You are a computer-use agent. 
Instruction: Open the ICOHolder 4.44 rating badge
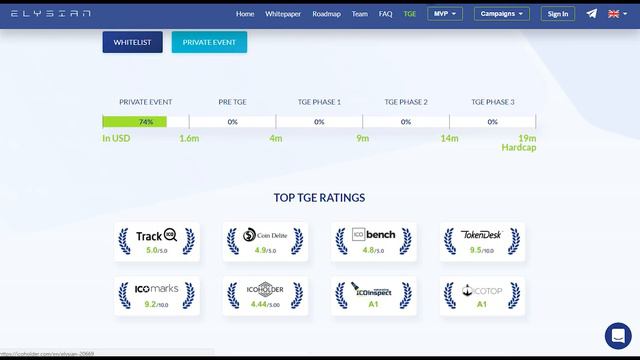click(x=265, y=296)
